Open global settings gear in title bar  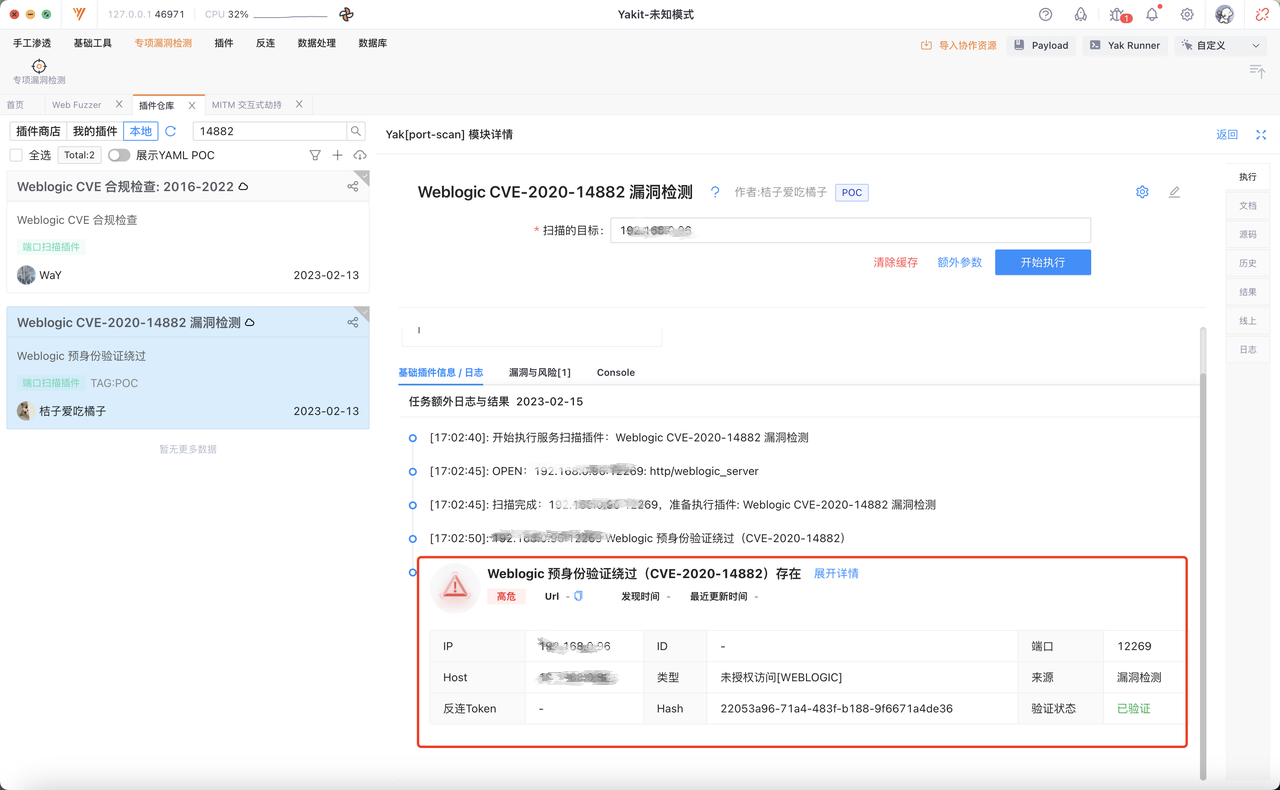pyautogui.click(x=1187, y=15)
